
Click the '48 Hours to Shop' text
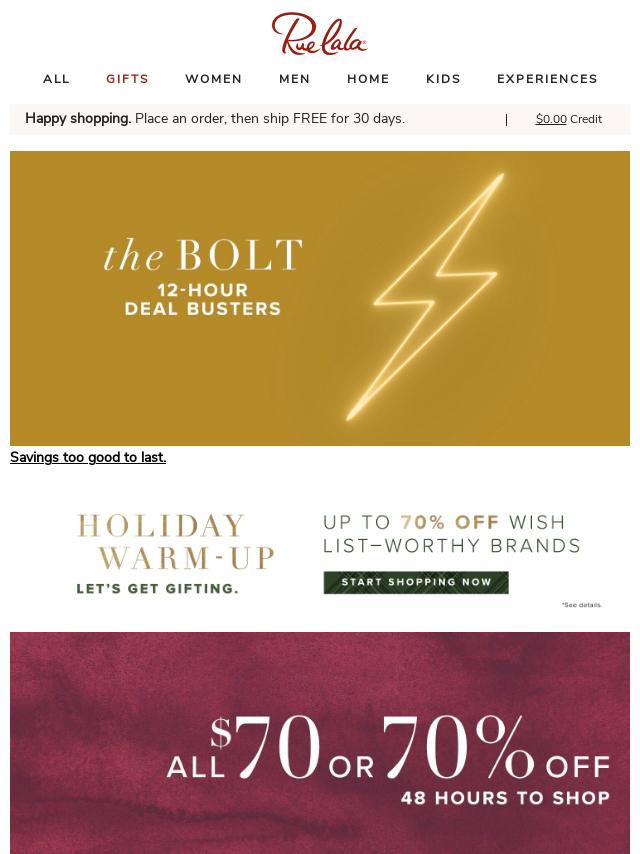click(x=505, y=798)
